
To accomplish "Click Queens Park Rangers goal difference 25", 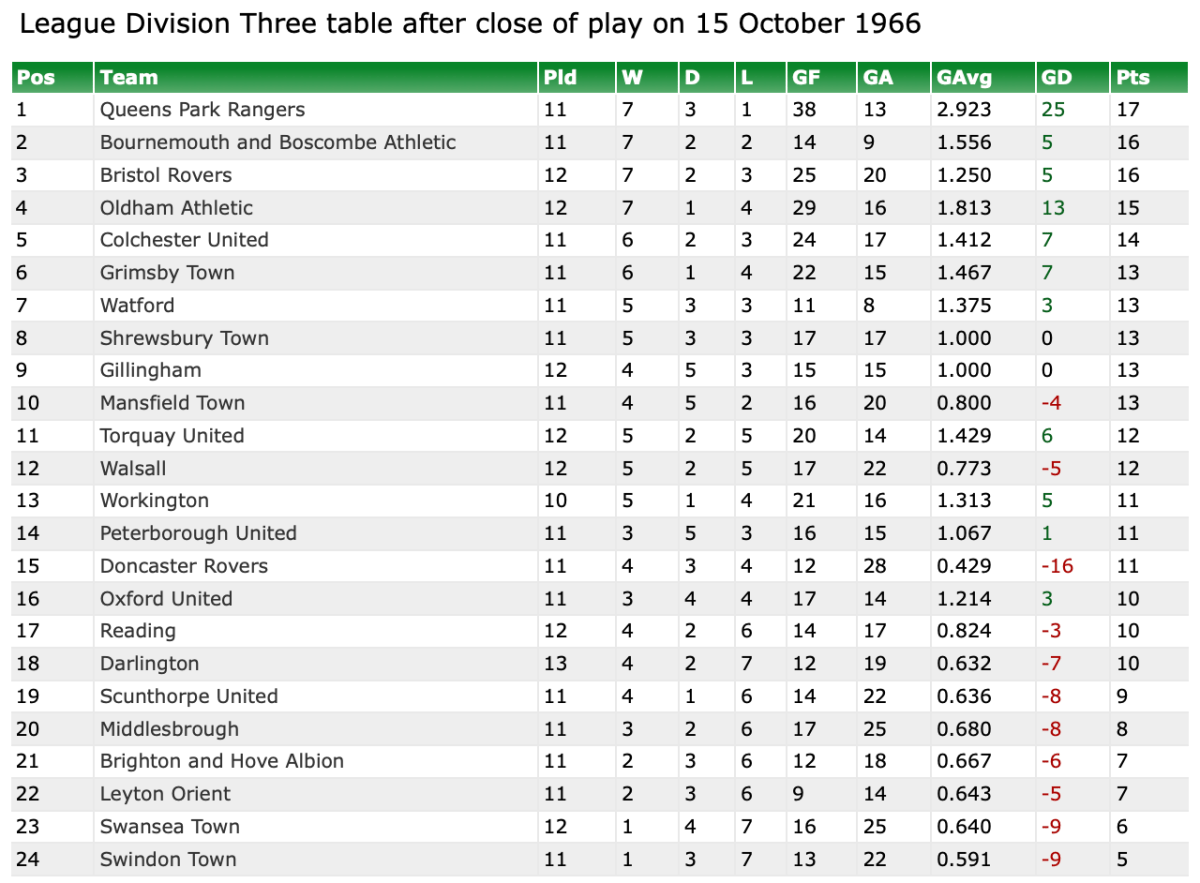I will click(1052, 110).
